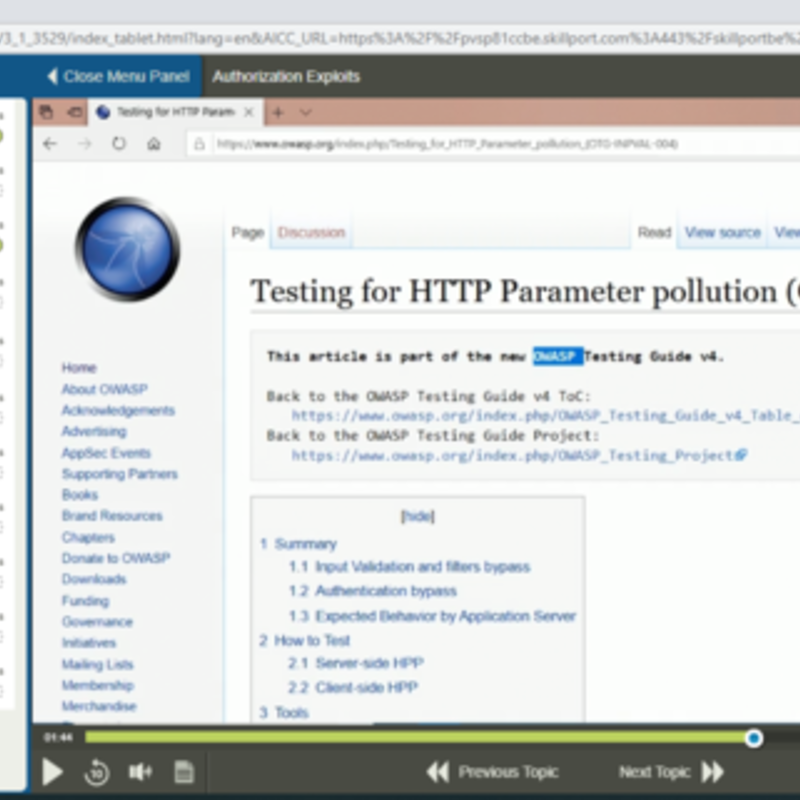Open Governance sidebar link
Viewport: 800px width, 800px height.
(x=97, y=622)
